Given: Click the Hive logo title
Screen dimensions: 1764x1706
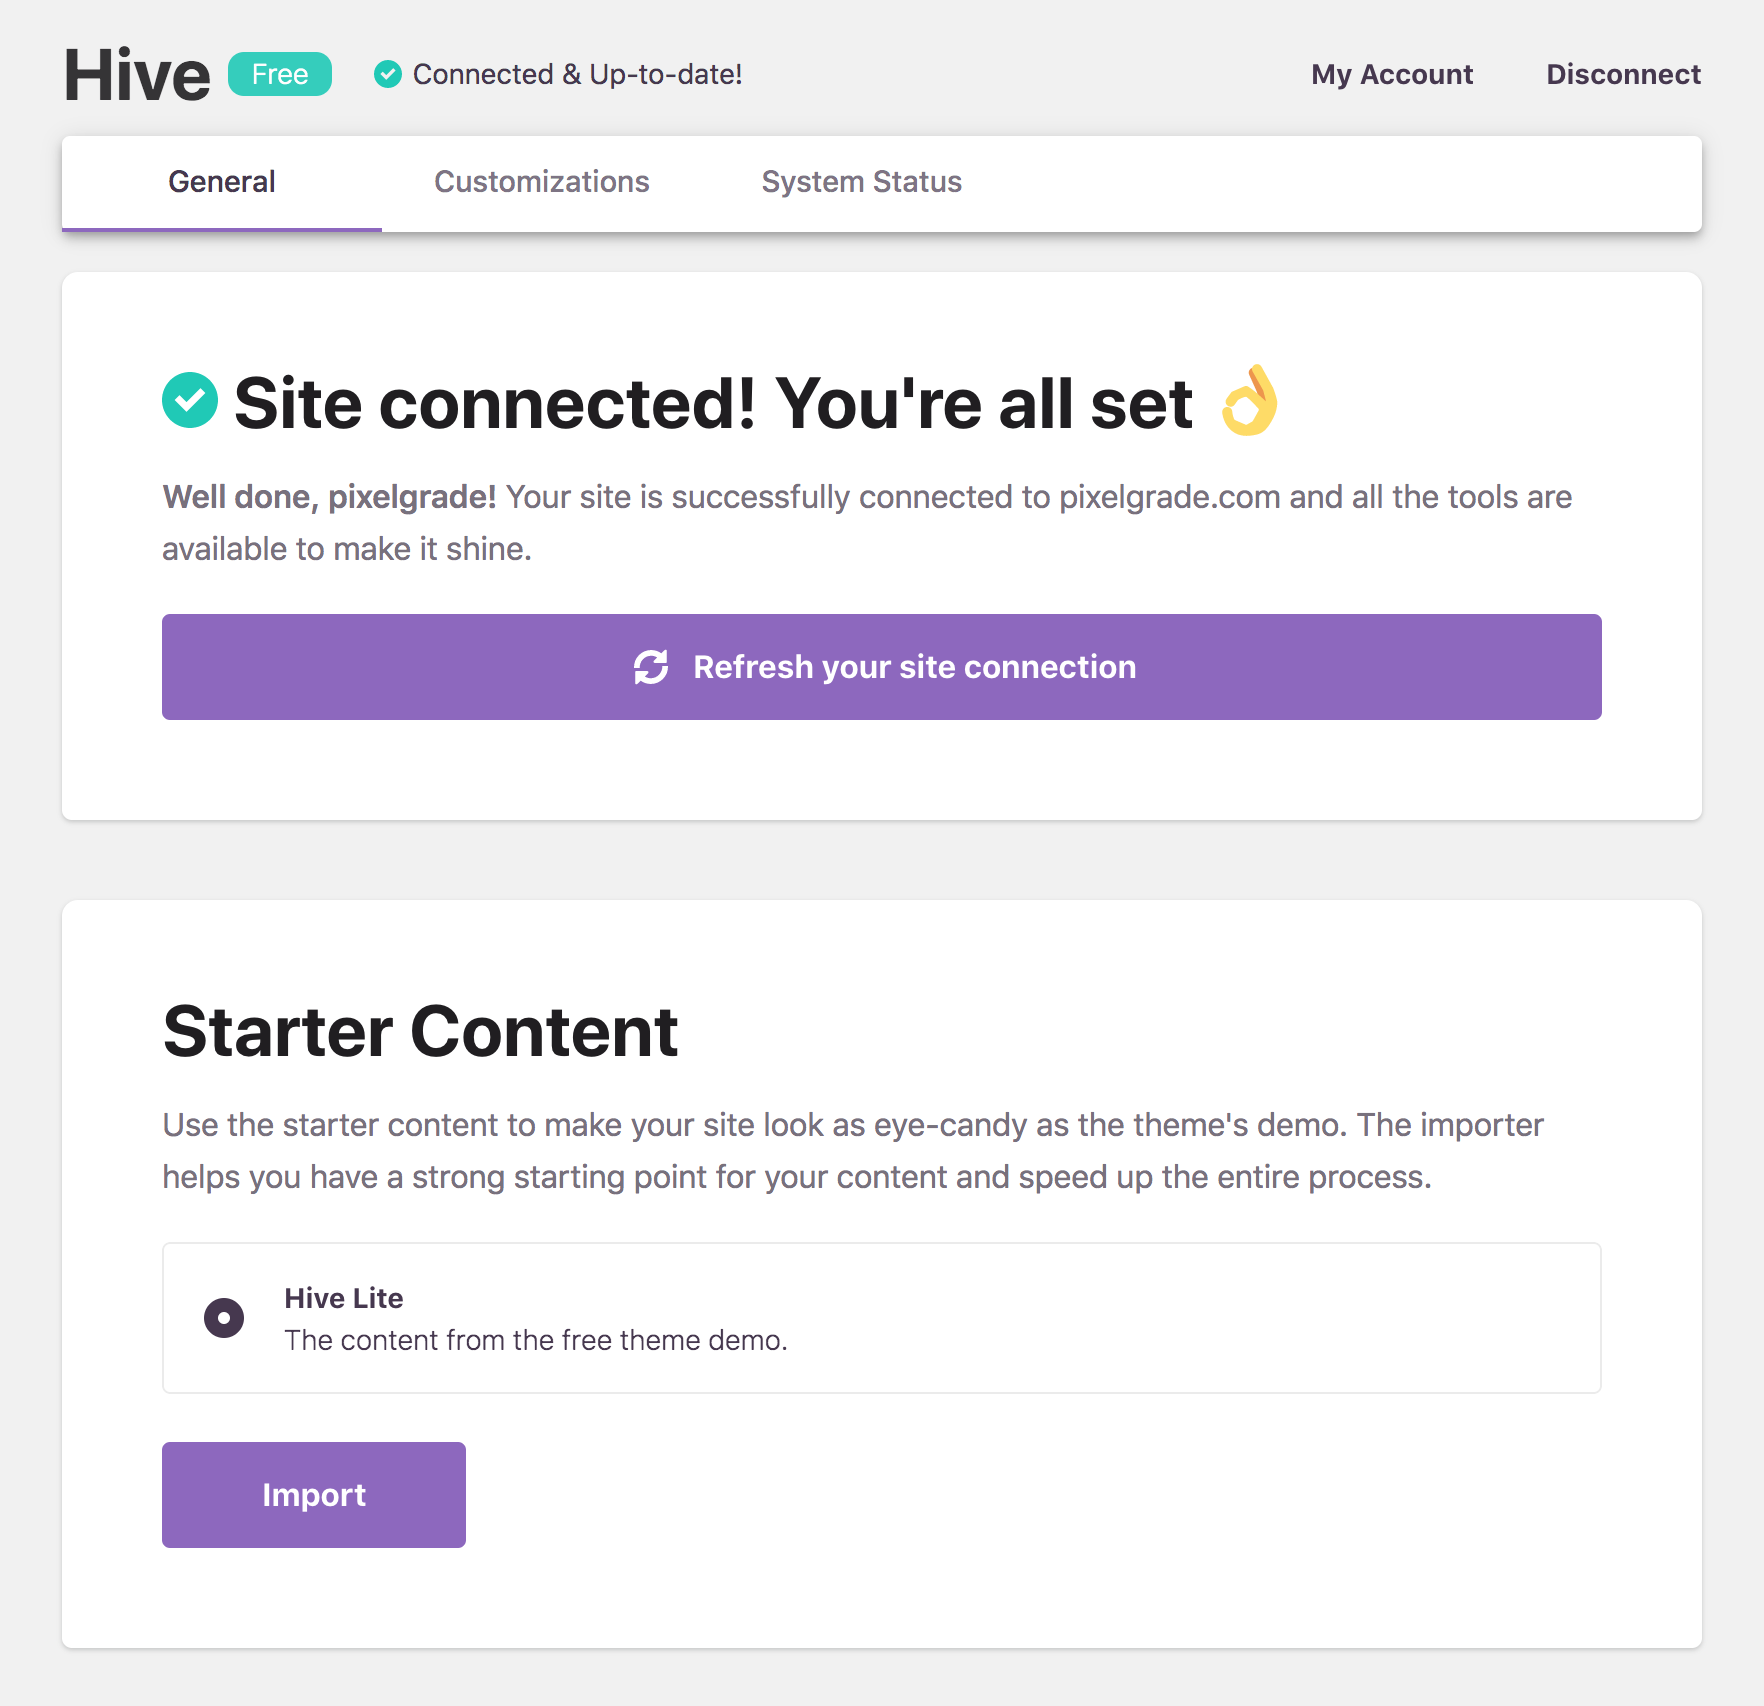Looking at the screenshot, I should tap(137, 75).
